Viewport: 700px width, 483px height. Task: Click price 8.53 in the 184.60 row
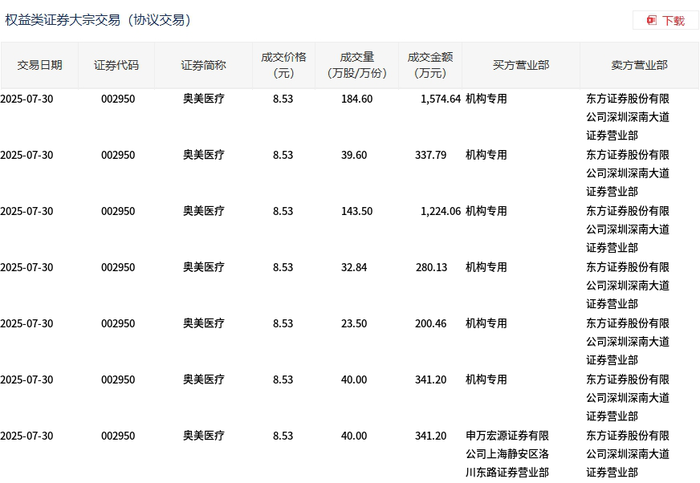pos(283,99)
